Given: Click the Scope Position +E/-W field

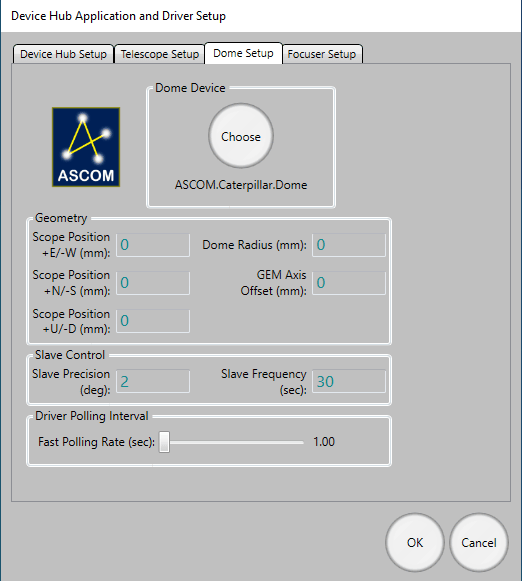Looking at the screenshot, I should click(x=153, y=245).
